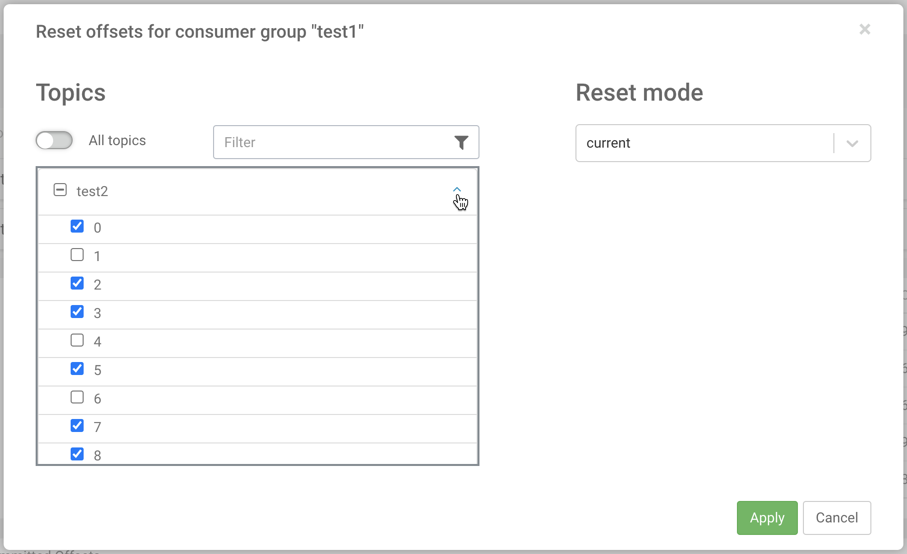
Task: Click the test2 partial-selection checkbox
Action: pos(60,190)
